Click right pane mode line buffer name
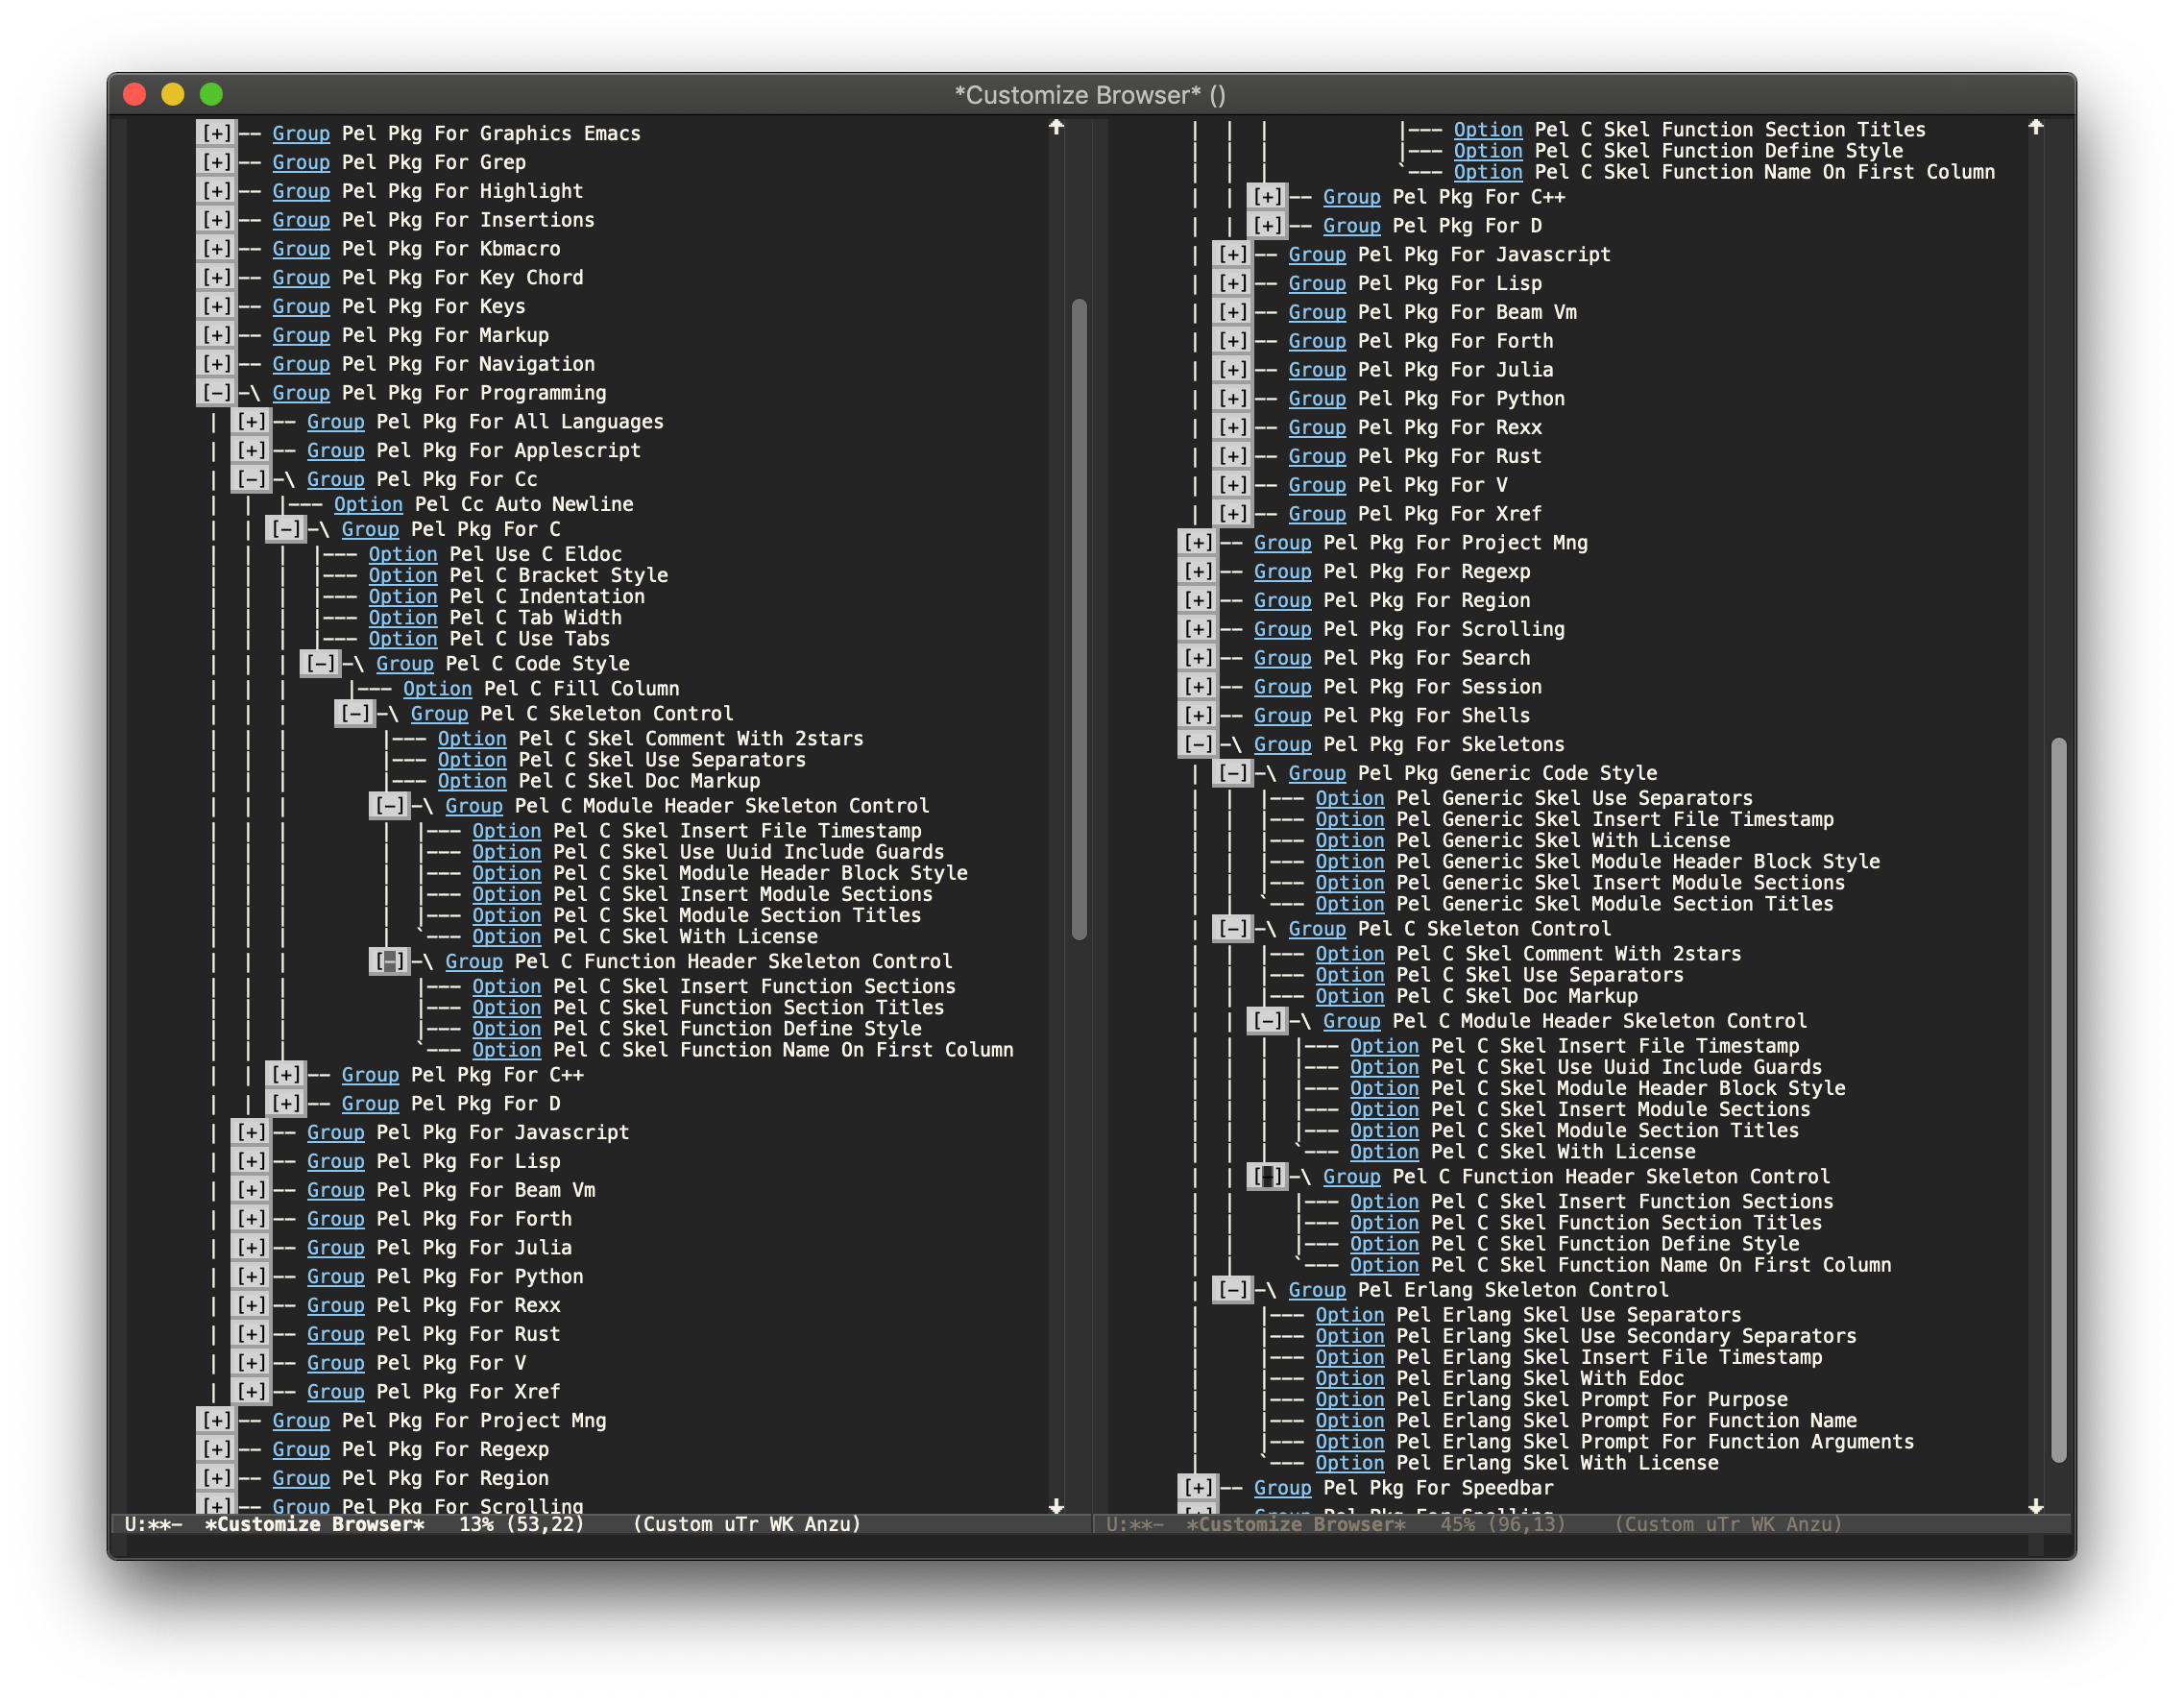The image size is (2184, 1702). (1295, 1524)
